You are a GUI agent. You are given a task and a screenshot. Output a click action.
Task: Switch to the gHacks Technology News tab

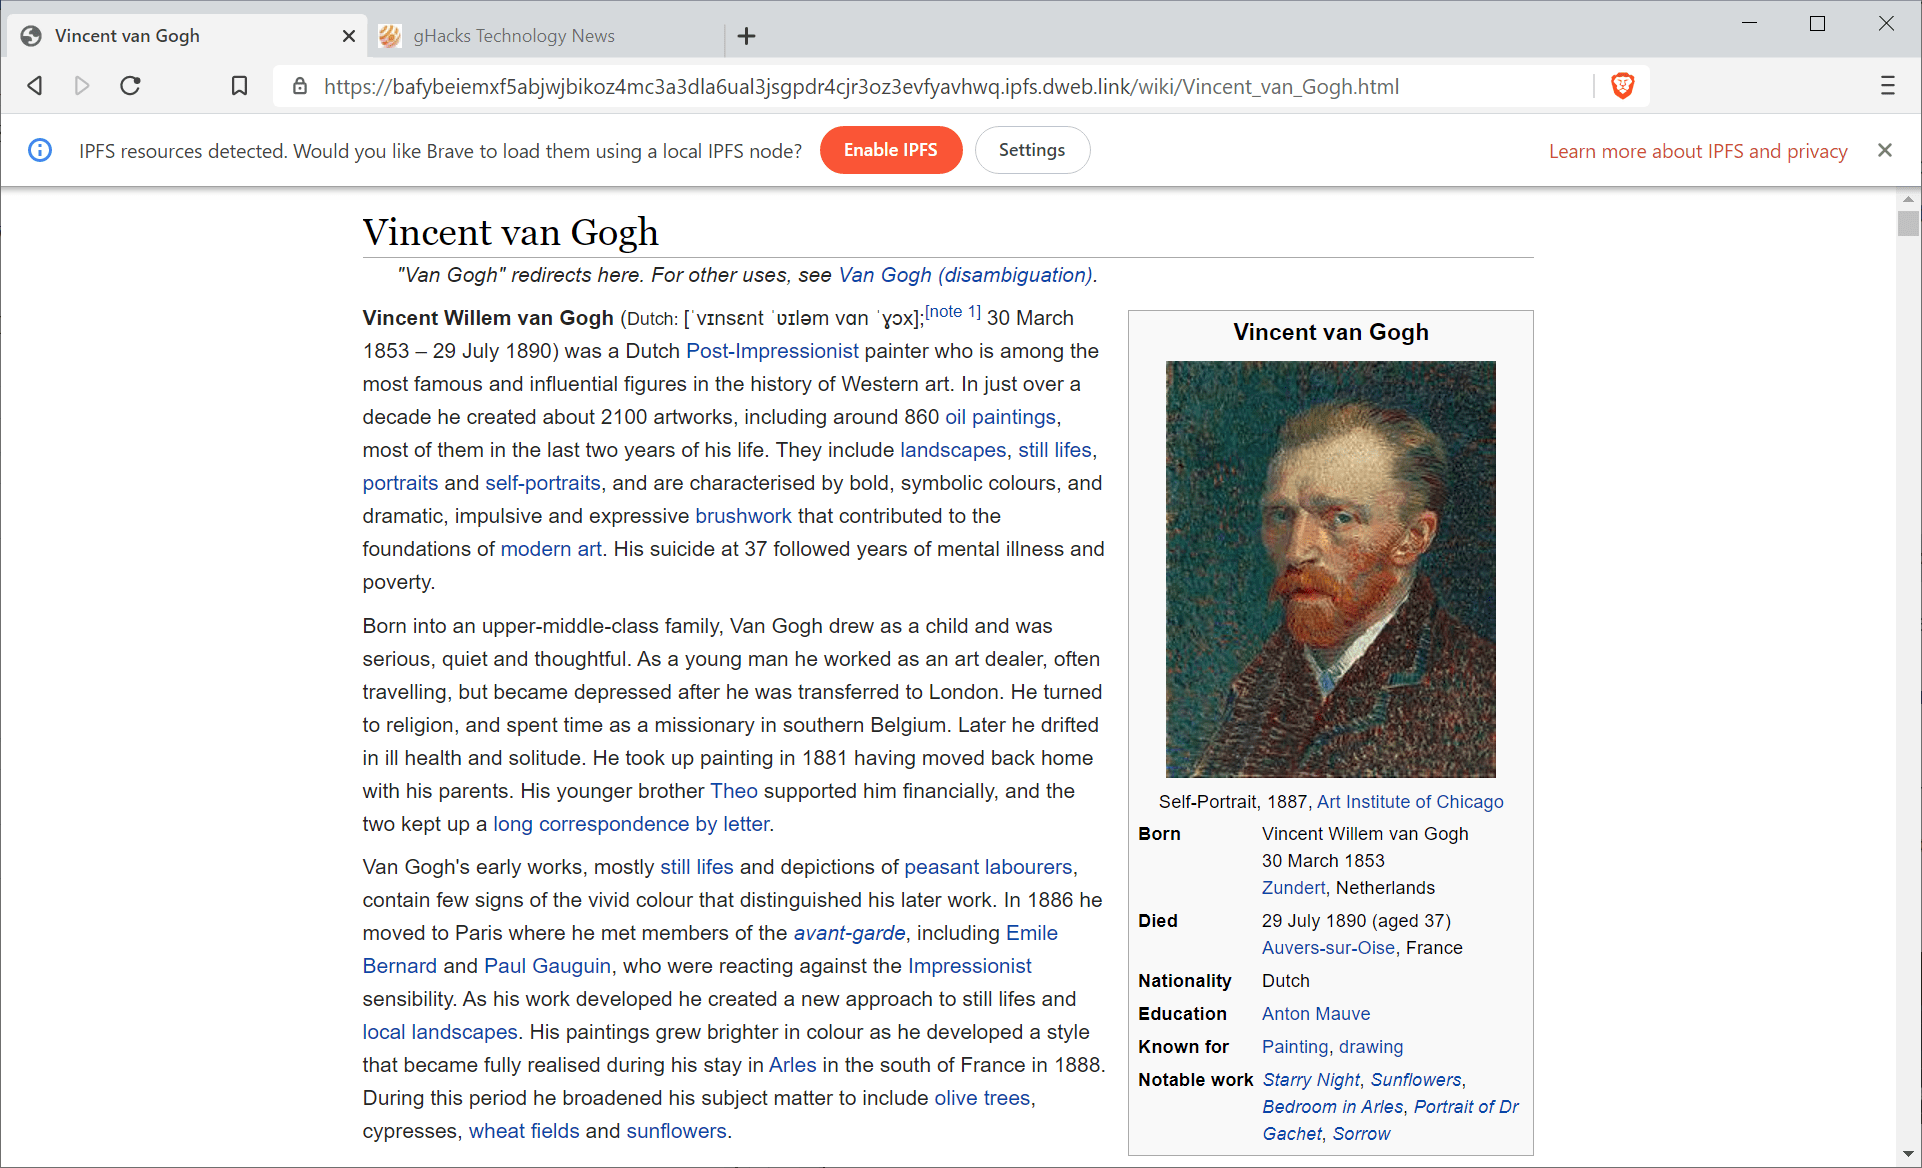[545, 36]
